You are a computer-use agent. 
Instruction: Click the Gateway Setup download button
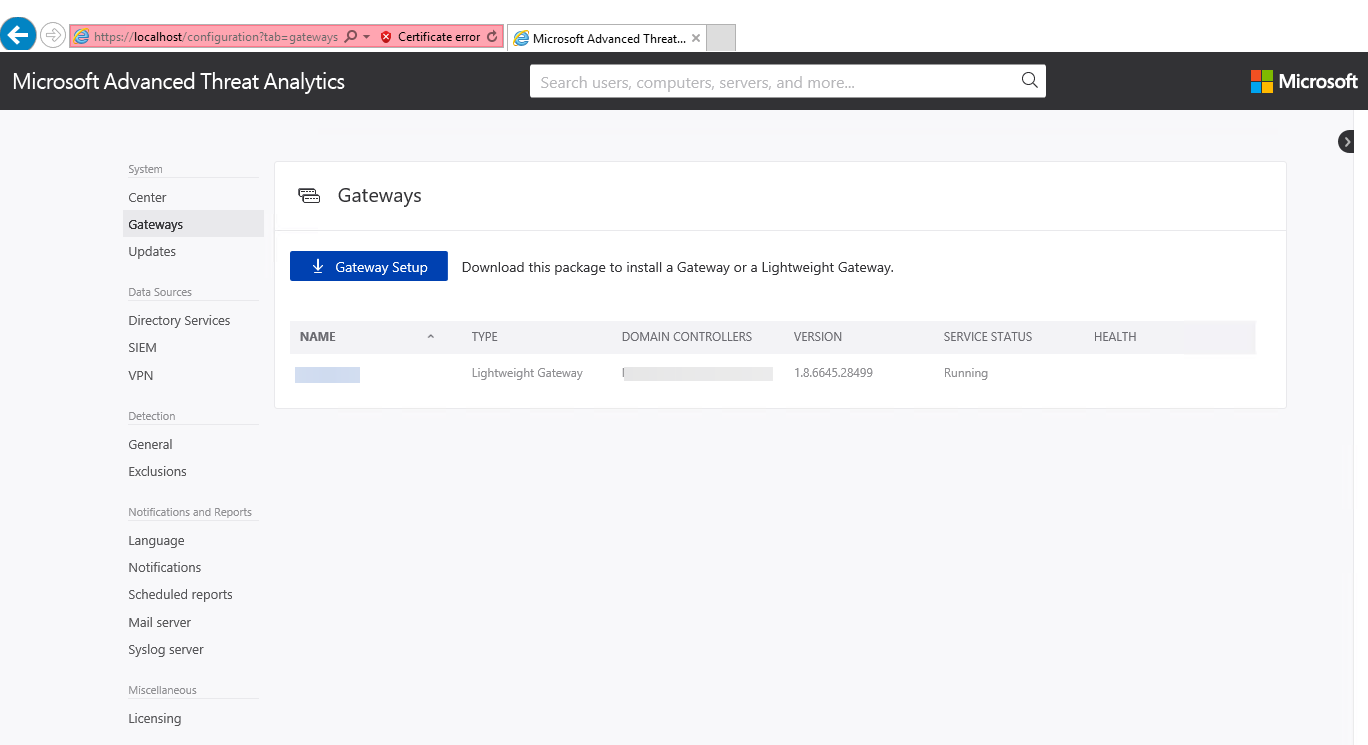tap(368, 267)
